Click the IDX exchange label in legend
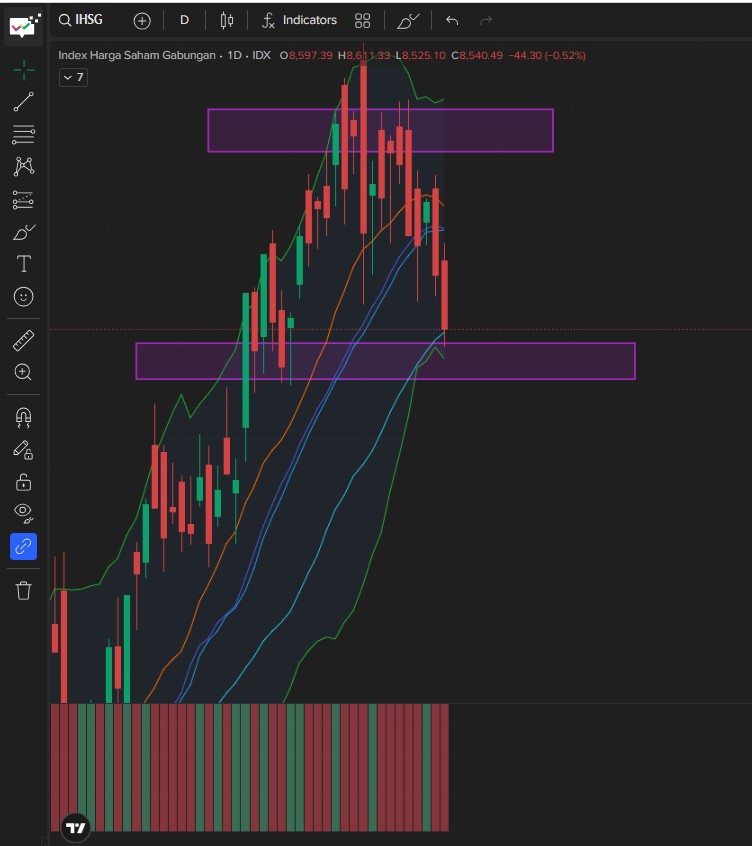 coord(262,55)
